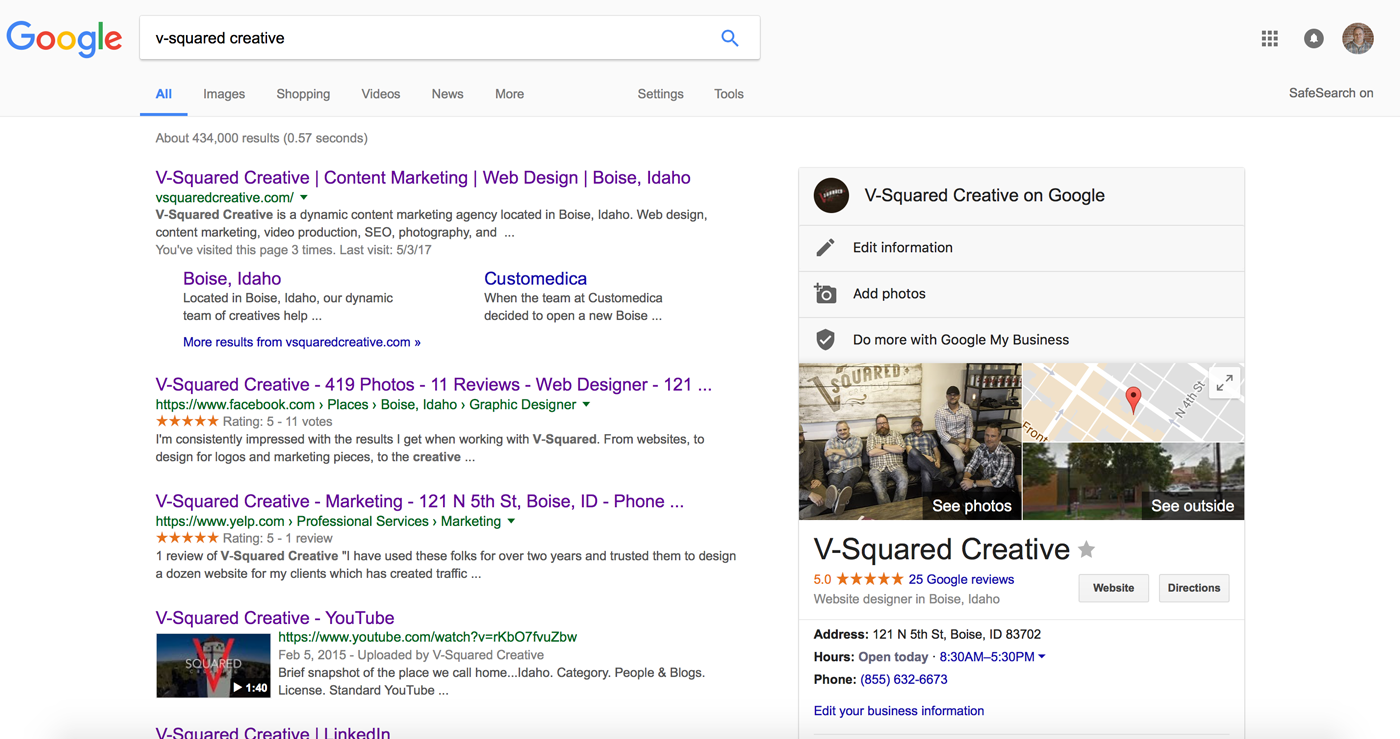Click the Add photos camera icon
This screenshot has width=1400, height=739.
pyautogui.click(x=825, y=293)
